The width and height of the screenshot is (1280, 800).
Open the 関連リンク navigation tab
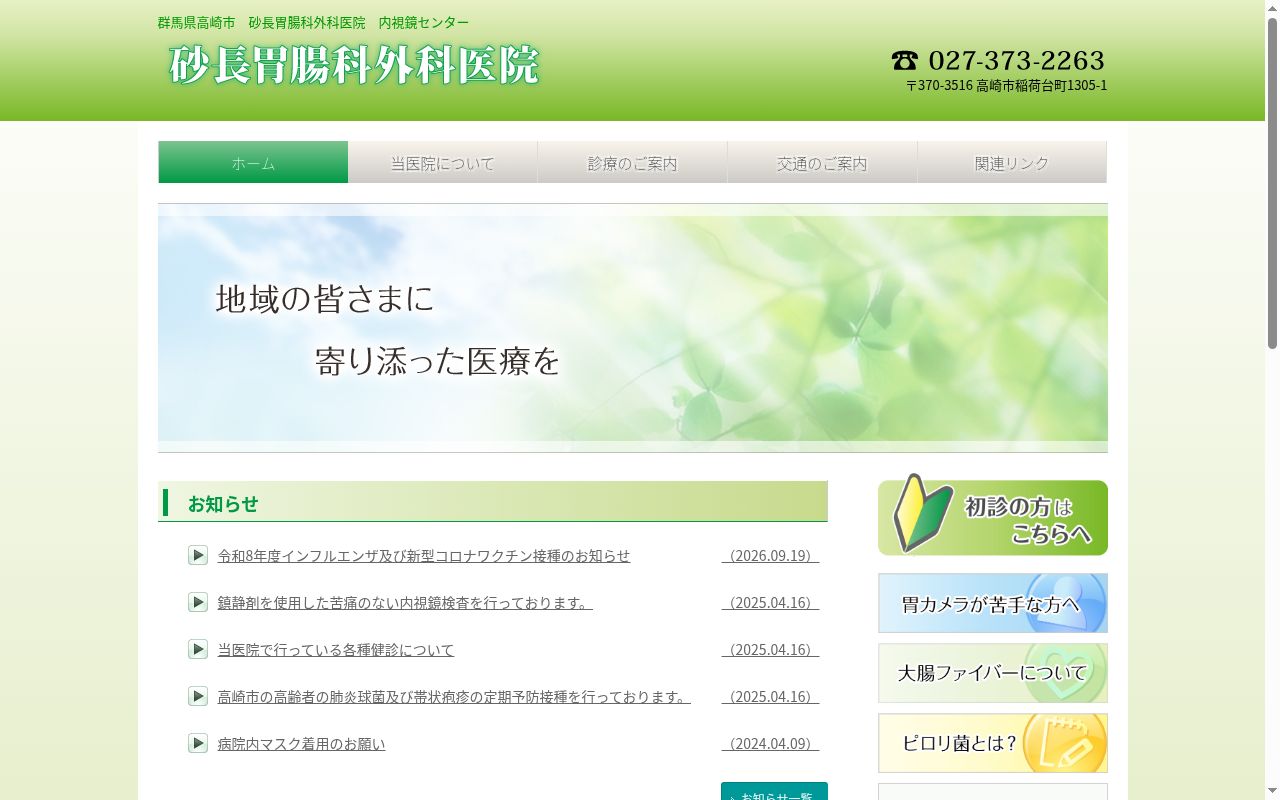tap(1012, 162)
